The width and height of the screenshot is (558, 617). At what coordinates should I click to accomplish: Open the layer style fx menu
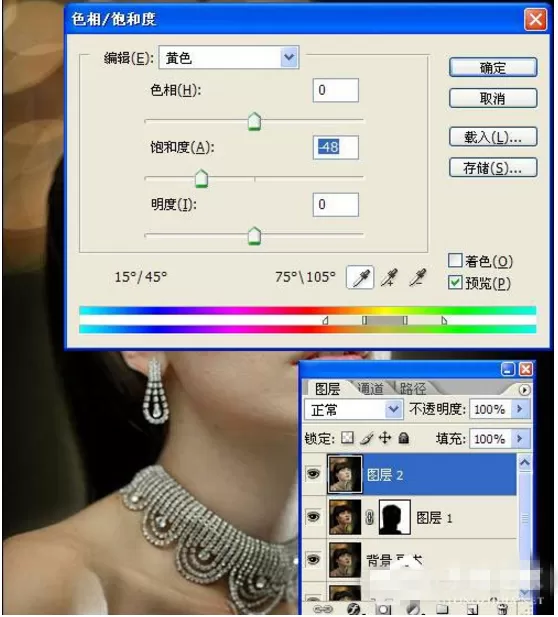tap(354, 609)
